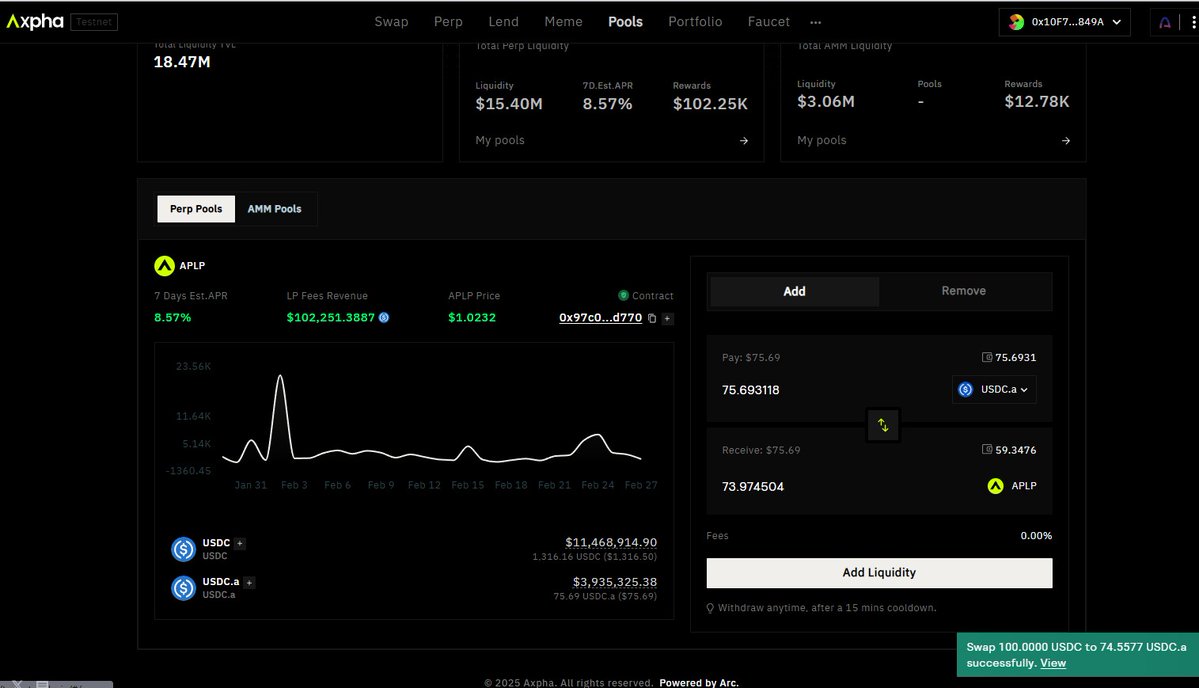Screen dimensions: 1199x688
Task: Go to the Swap page
Action: [392, 21]
